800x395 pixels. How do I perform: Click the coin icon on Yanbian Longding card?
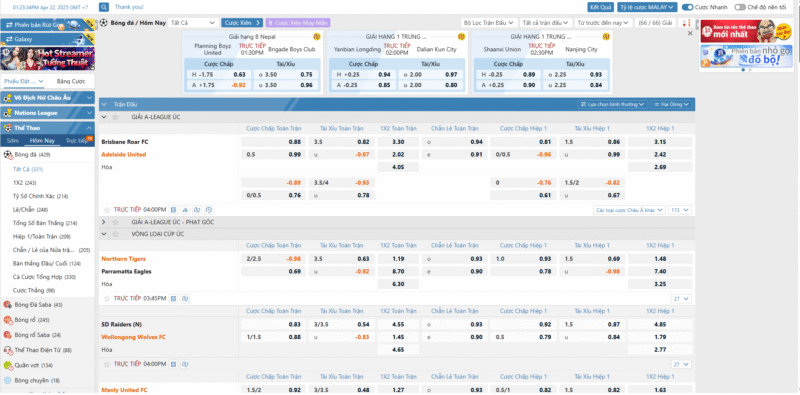461,37
